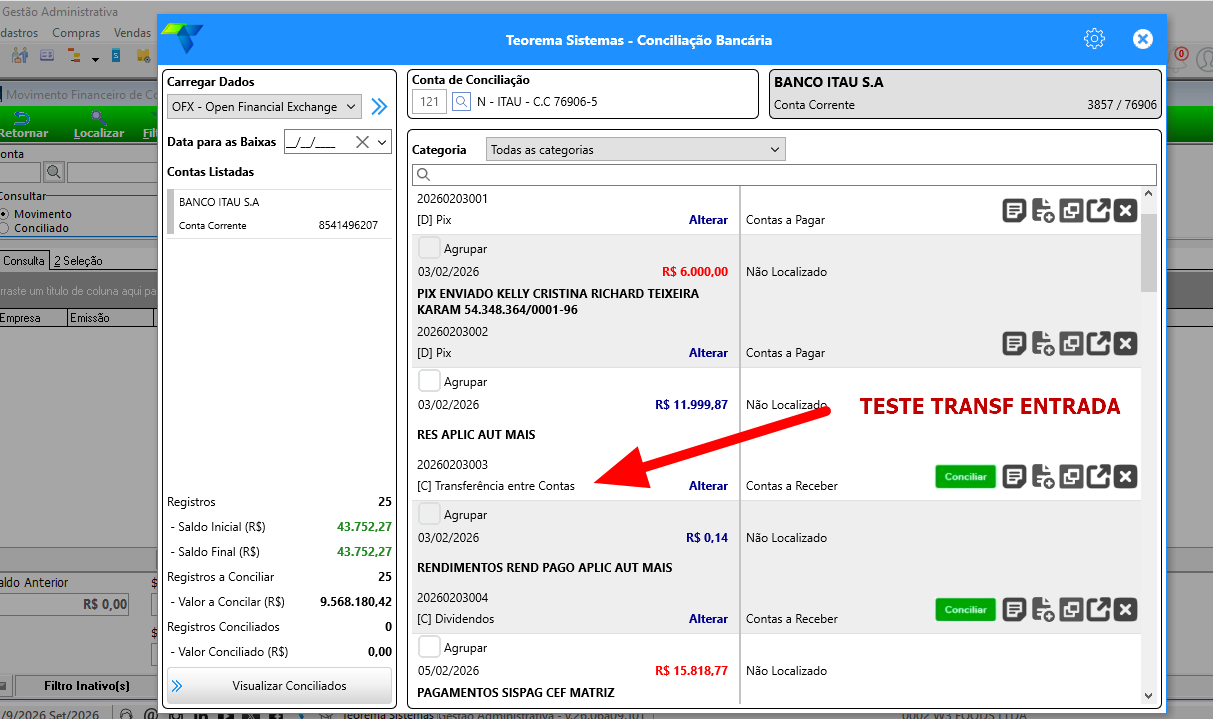Click Conciliar for Transferência entre Contas
The height and width of the screenshot is (719, 1213).
966,477
